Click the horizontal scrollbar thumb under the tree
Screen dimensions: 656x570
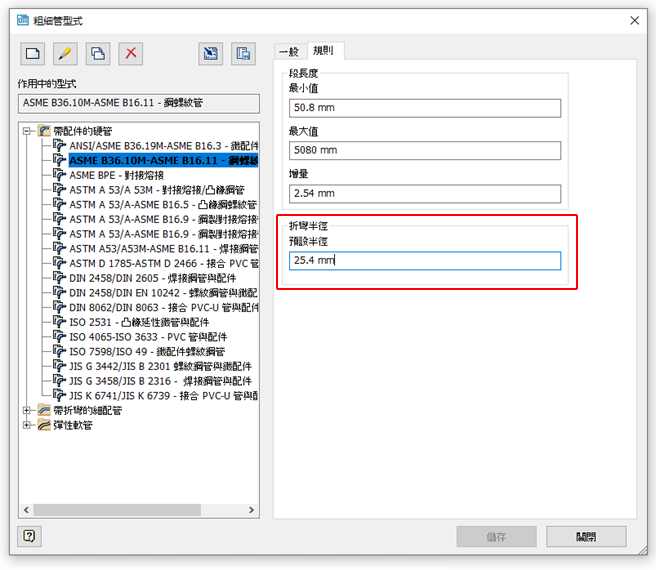[x=117, y=510]
